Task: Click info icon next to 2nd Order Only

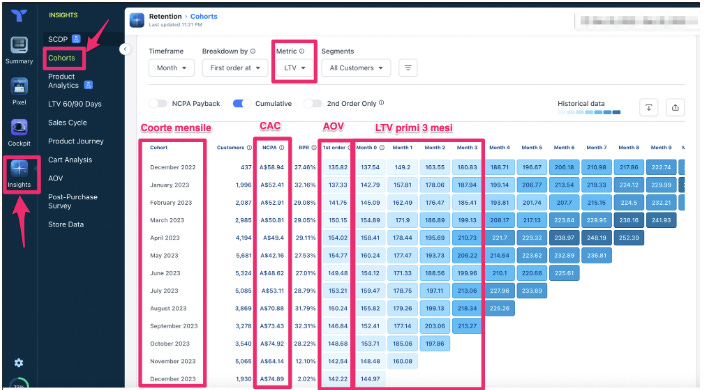Action: point(381,103)
